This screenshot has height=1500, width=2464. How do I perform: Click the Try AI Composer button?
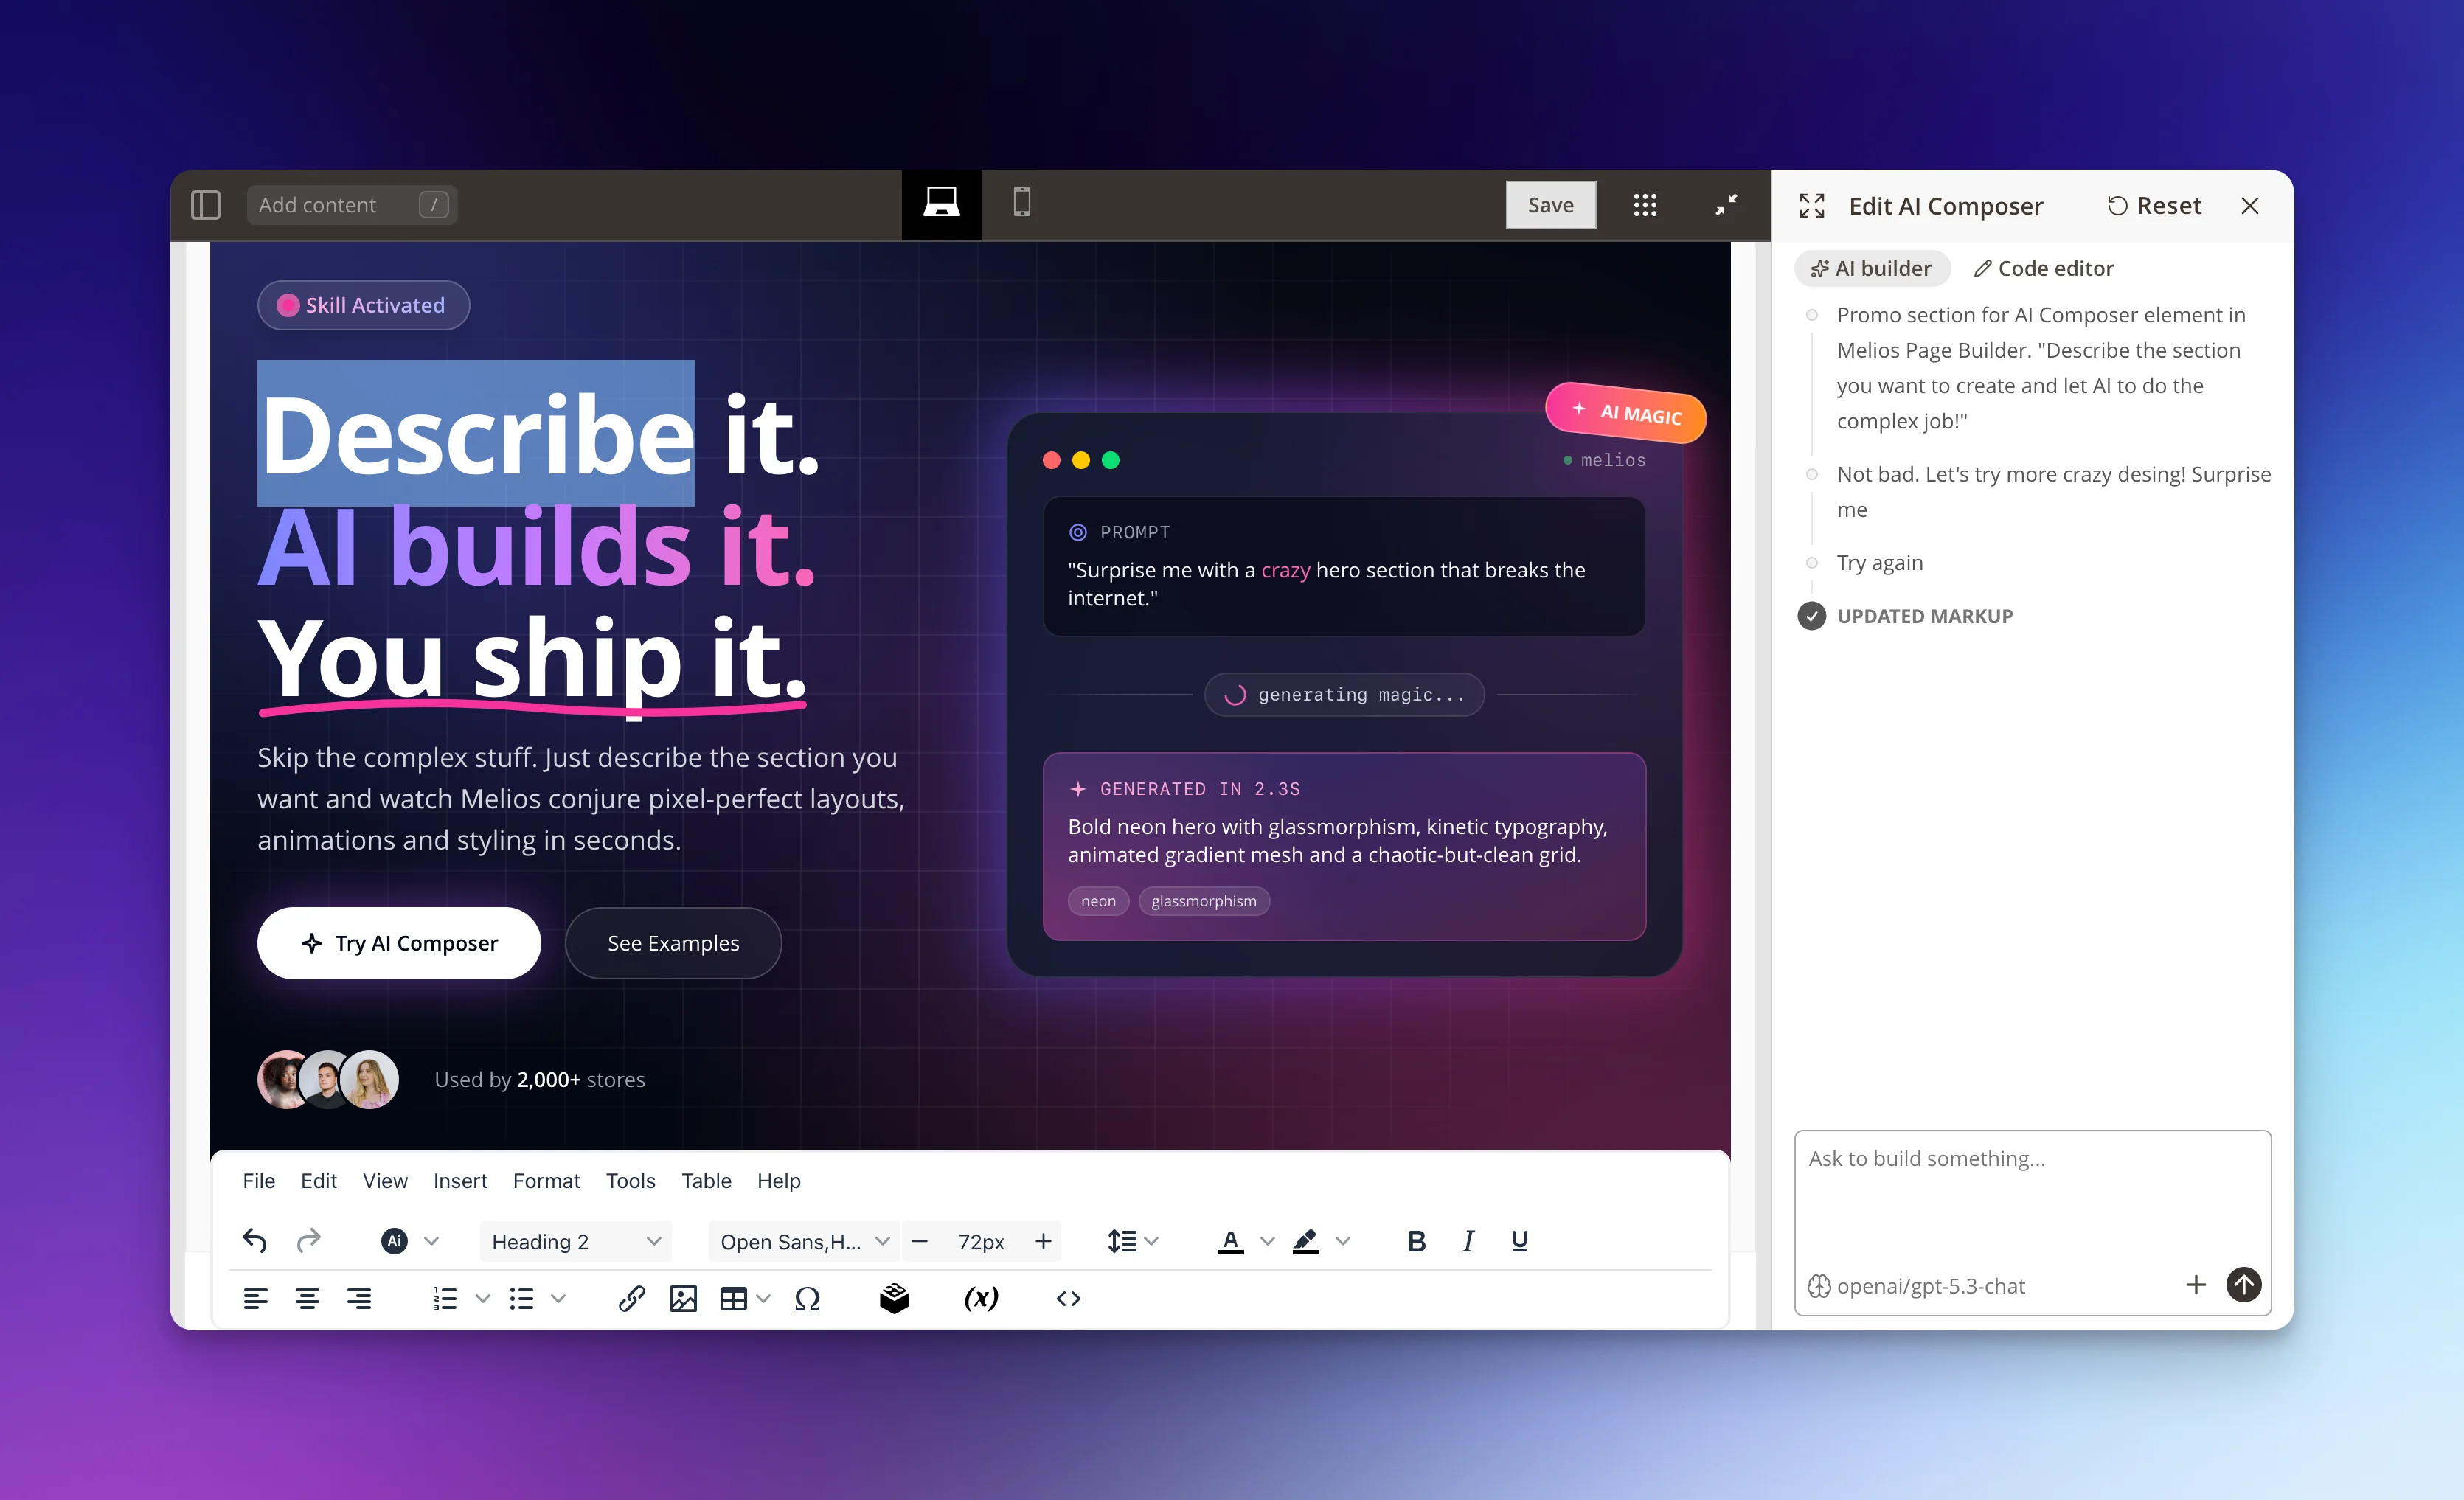(x=399, y=943)
